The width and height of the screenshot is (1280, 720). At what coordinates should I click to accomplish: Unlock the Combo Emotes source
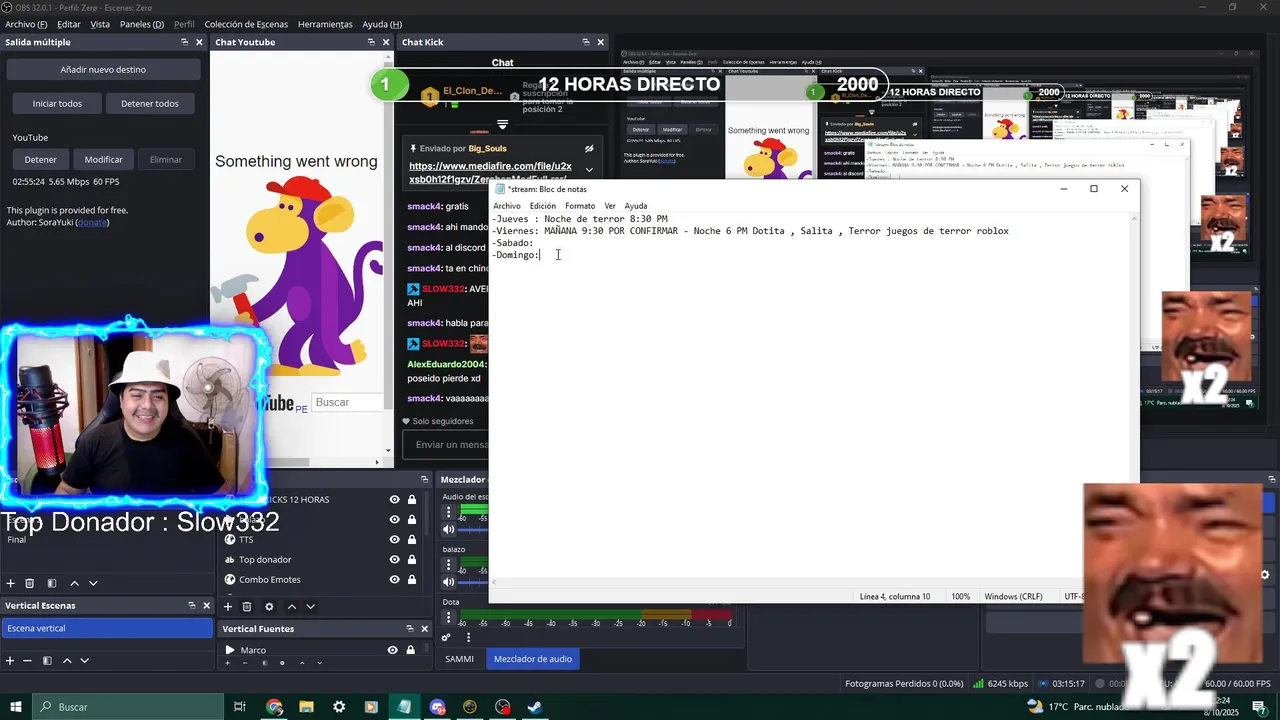(x=411, y=580)
